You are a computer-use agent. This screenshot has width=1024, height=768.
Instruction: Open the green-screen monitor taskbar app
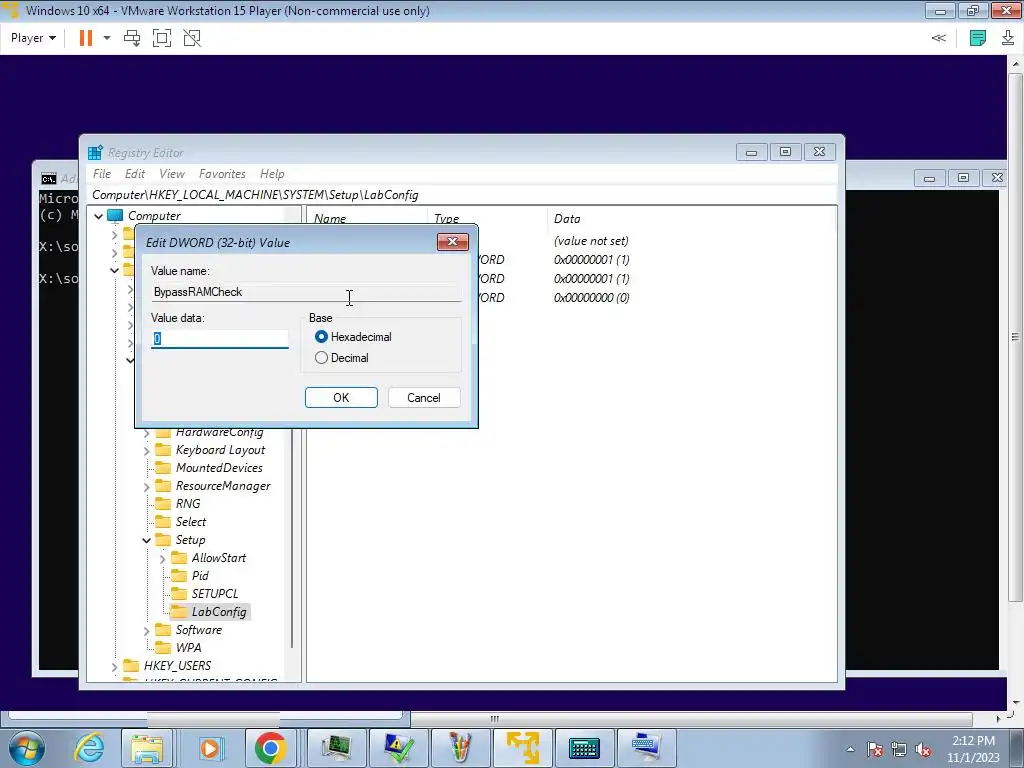click(x=336, y=748)
